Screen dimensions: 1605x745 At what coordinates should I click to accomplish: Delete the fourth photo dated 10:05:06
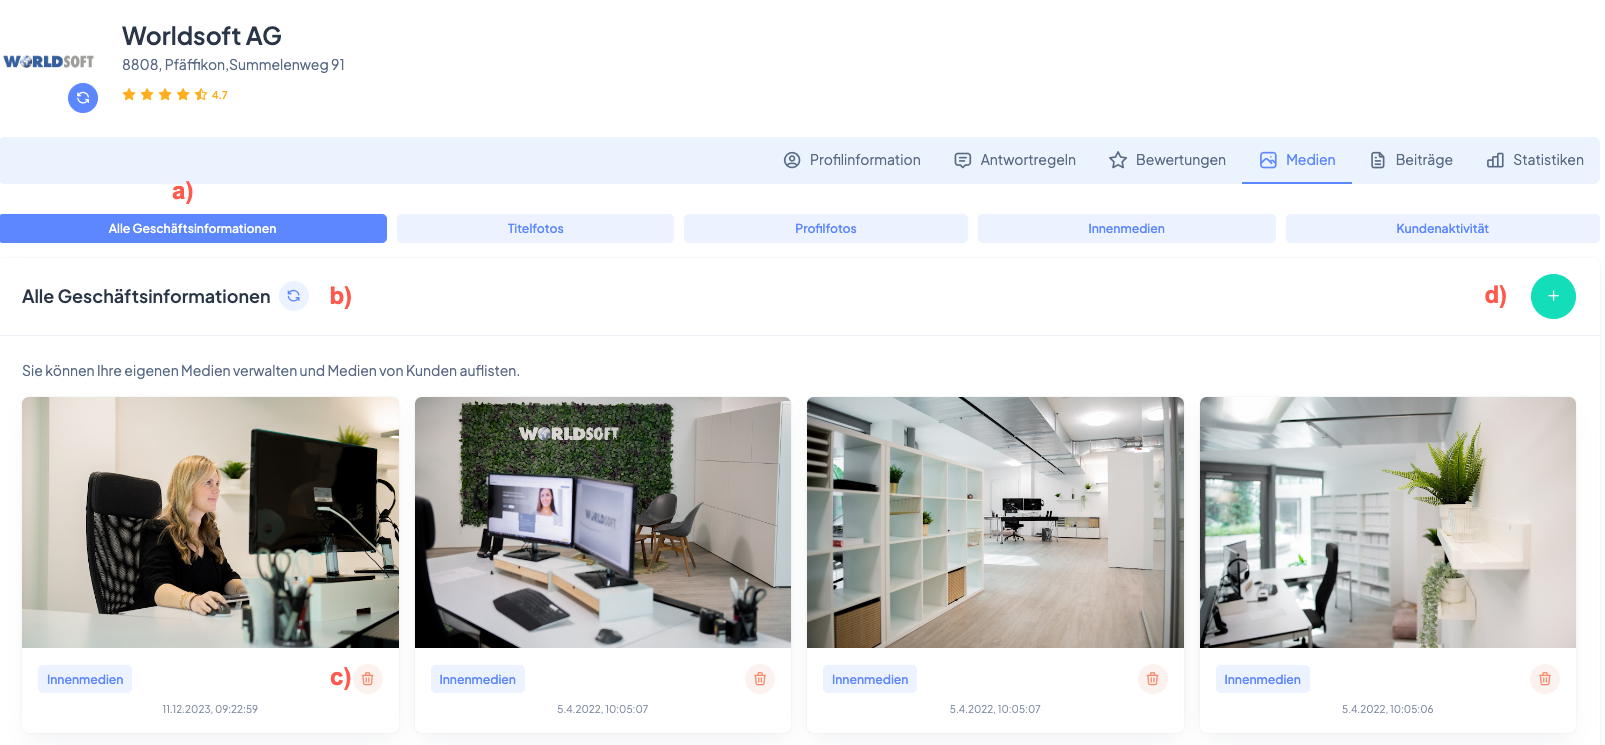click(x=1544, y=679)
